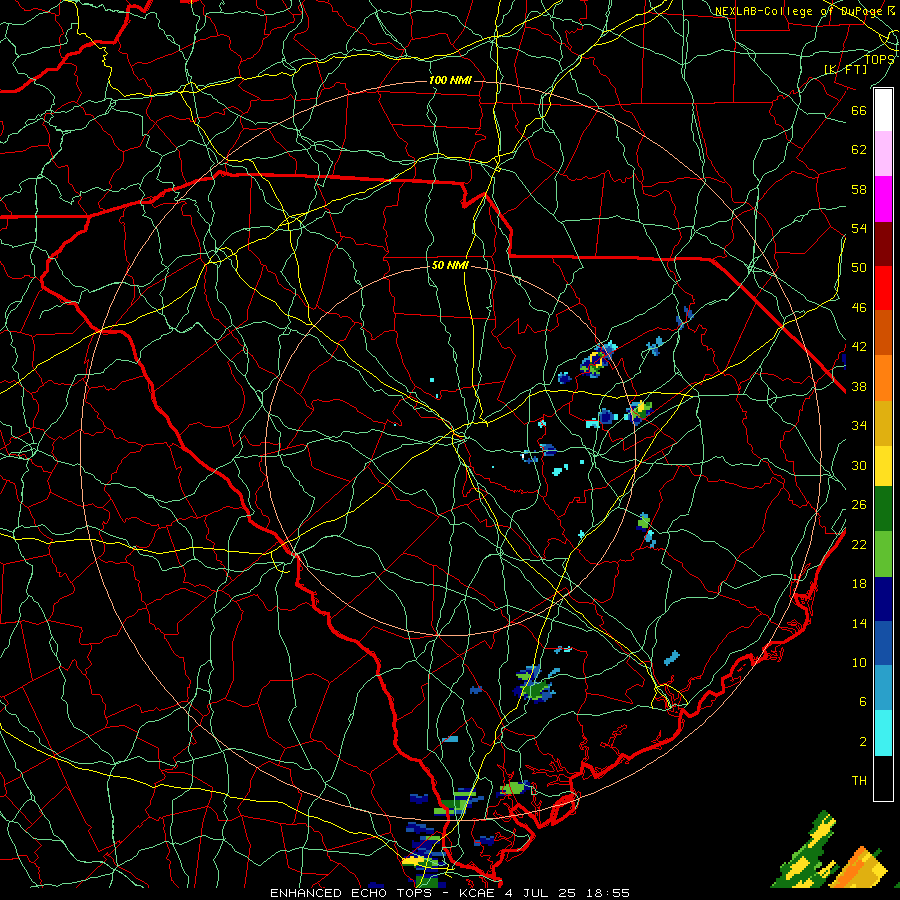Pick the dark green legend swatch
The width and height of the screenshot is (900, 900).
tap(883, 509)
